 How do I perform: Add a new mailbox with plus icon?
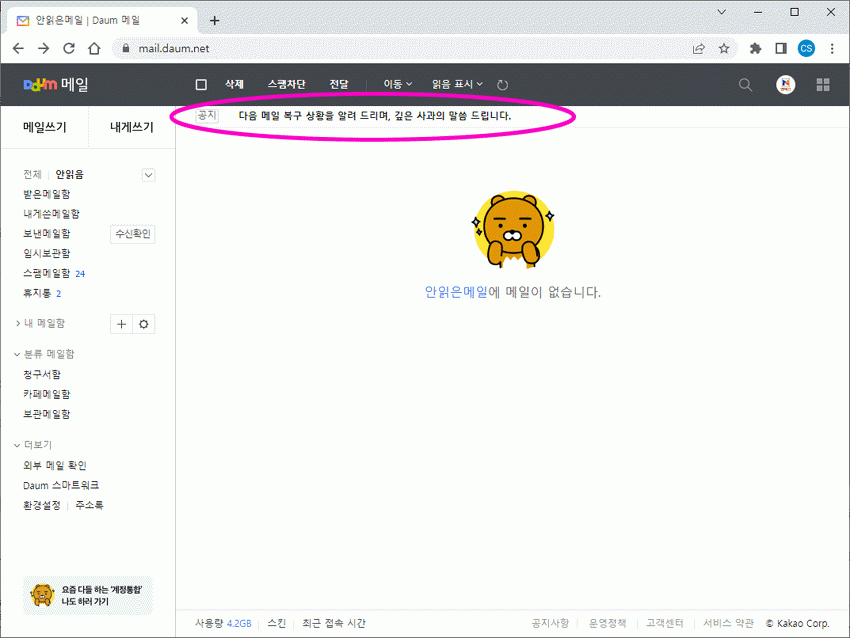coord(121,324)
